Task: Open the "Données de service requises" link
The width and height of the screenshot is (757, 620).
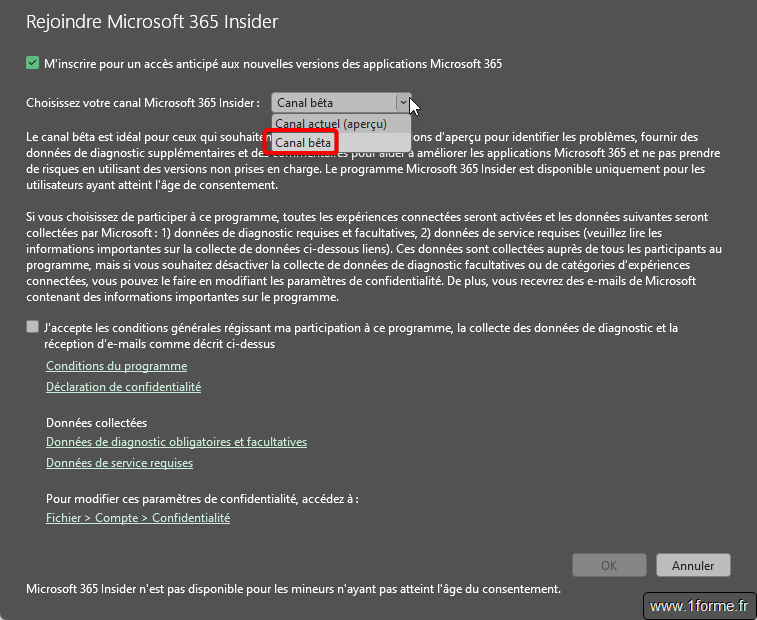Action: [x=119, y=463]
